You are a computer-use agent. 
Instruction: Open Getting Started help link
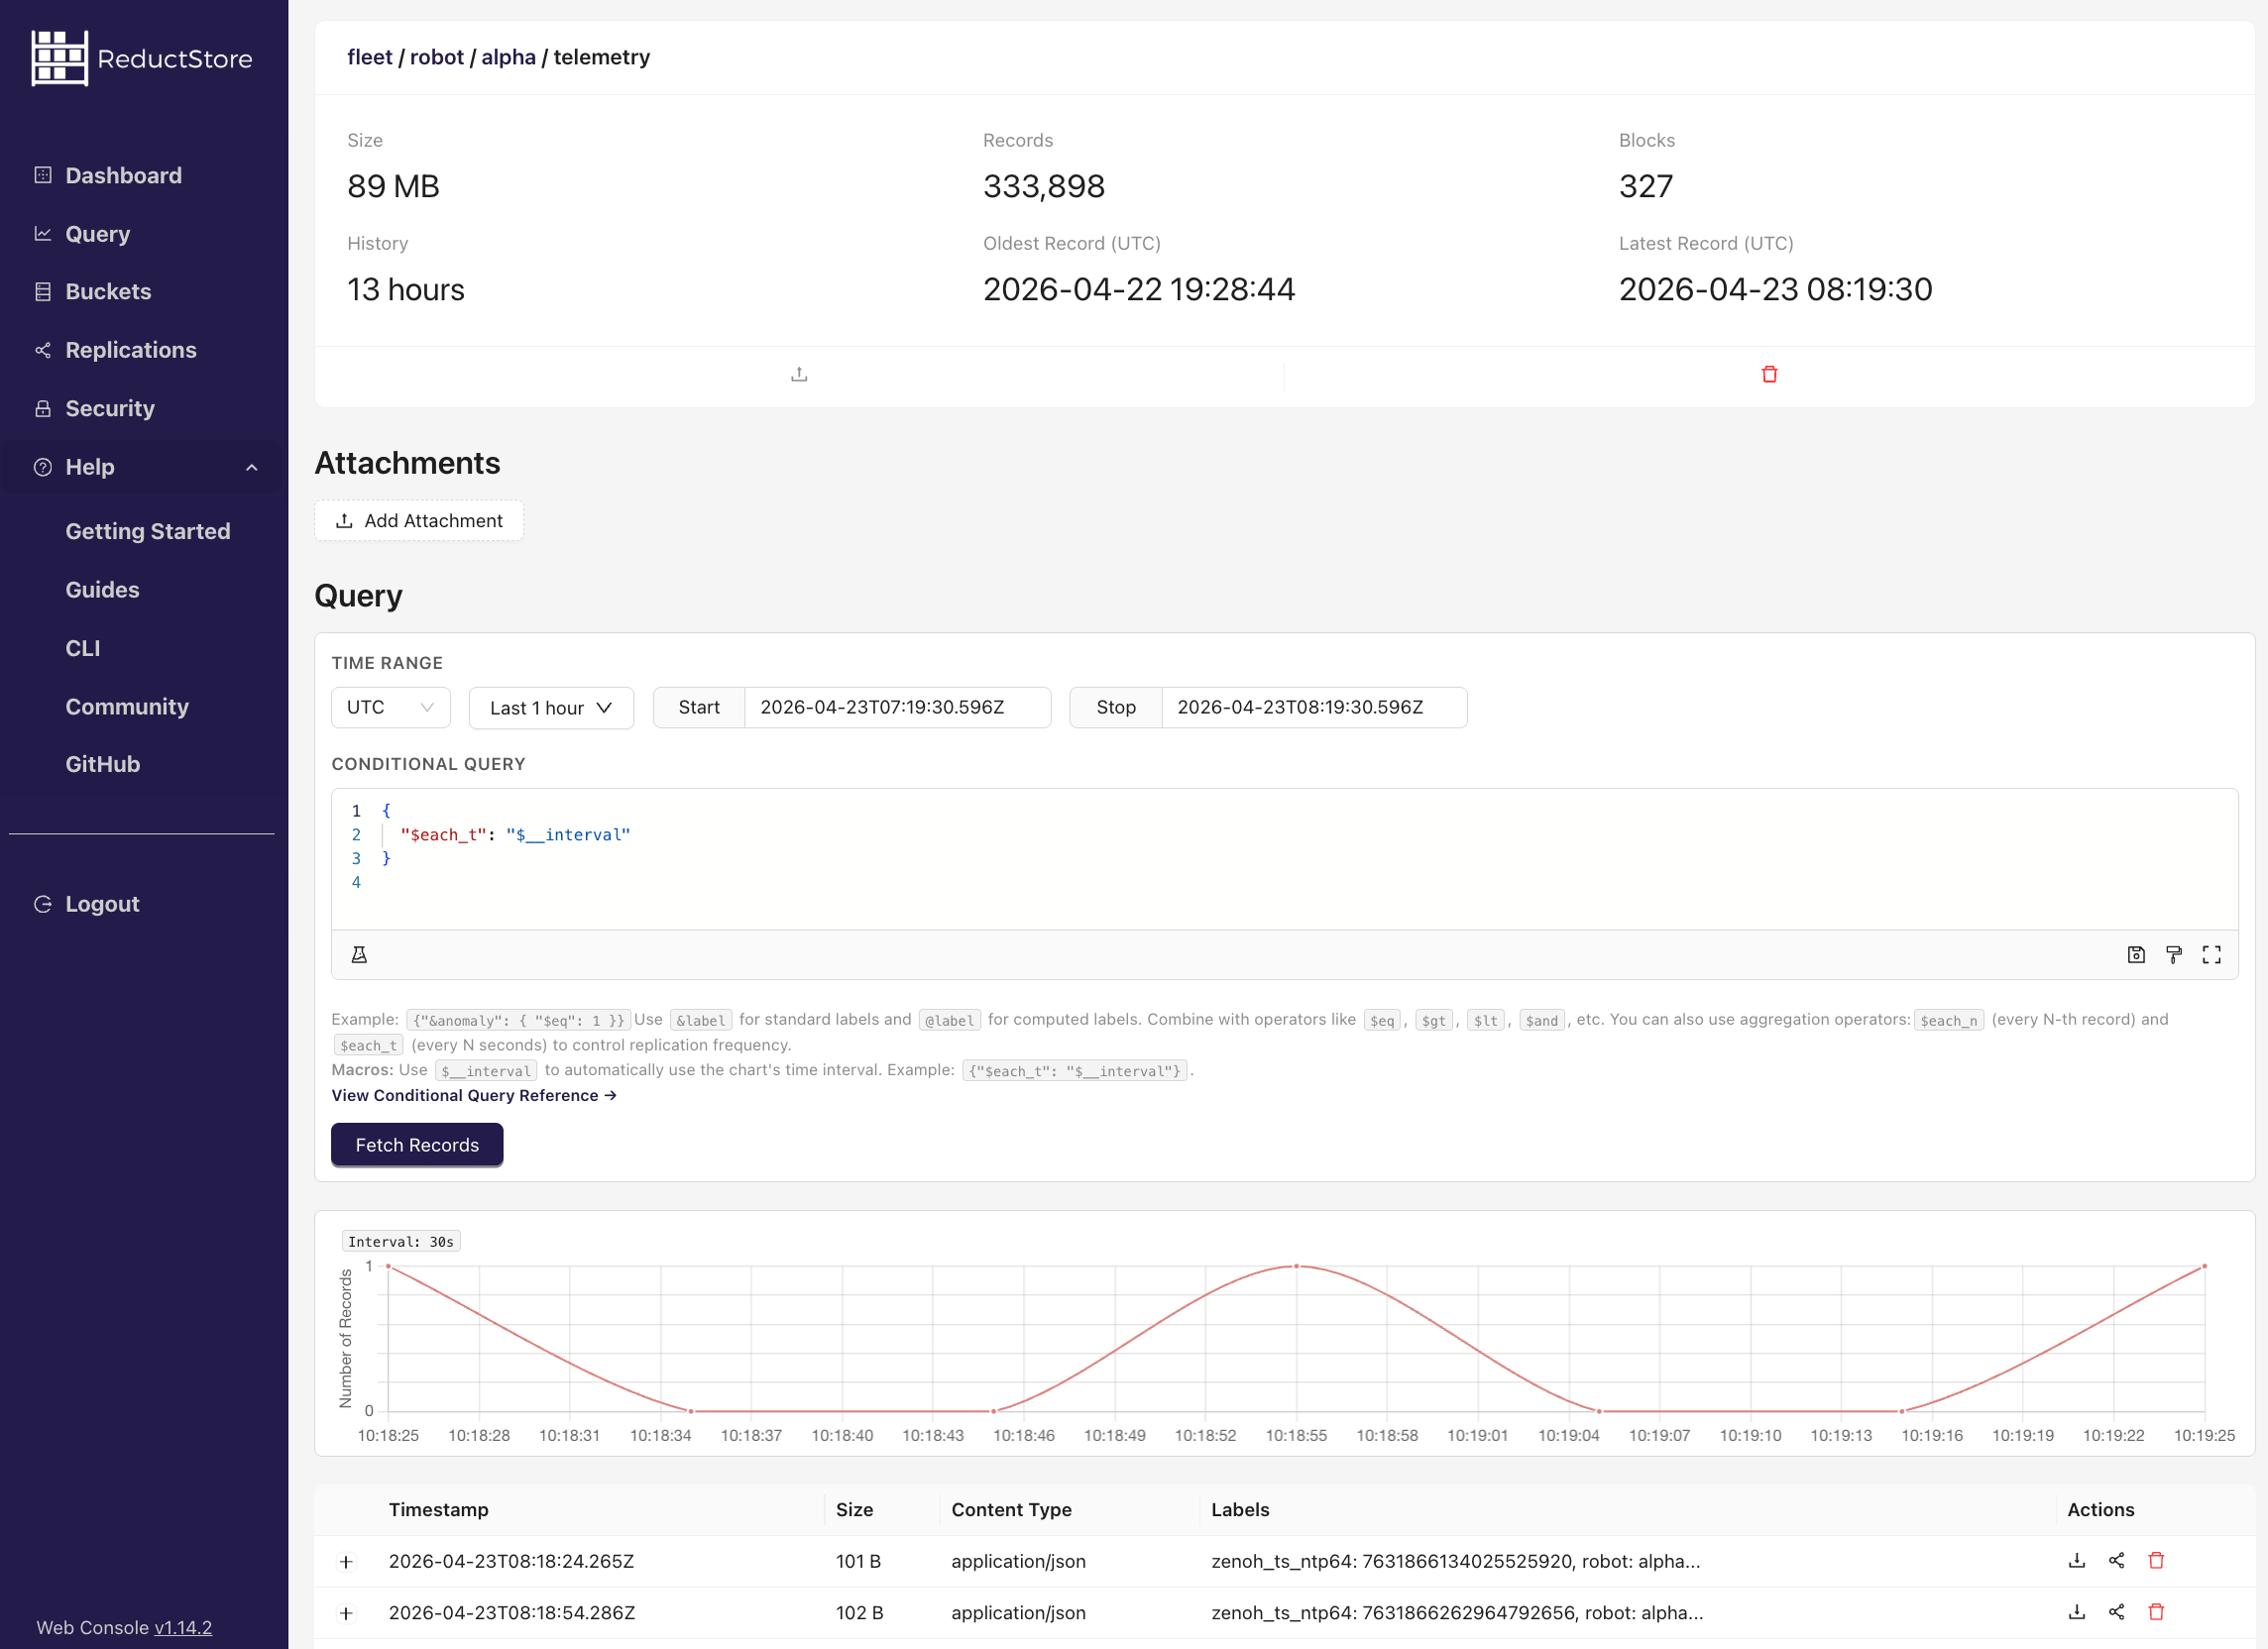pyautogui.click(x=148, y=532)
